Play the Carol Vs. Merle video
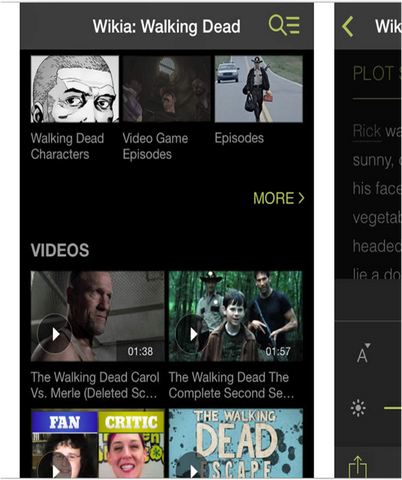This screenshot has width=402, height=480. (x=97, y=316)
